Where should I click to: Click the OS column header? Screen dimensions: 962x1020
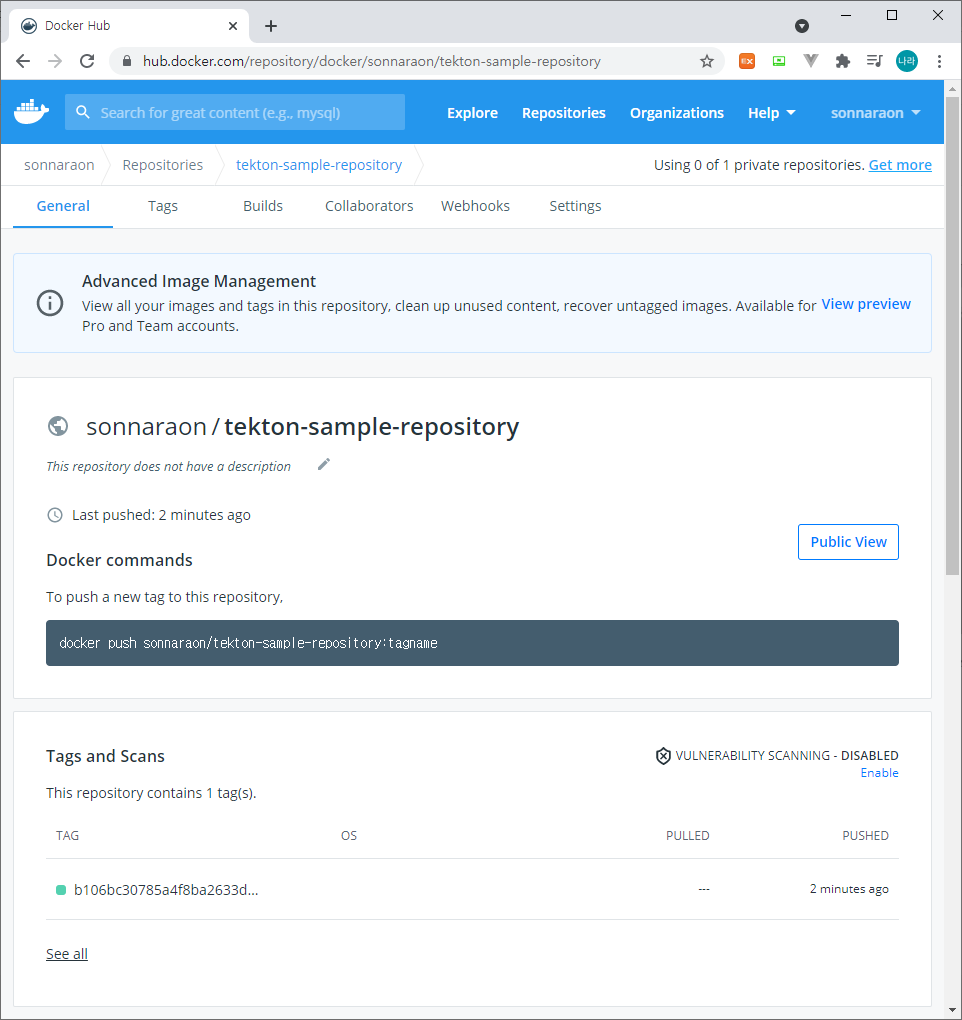pos(349,835)
